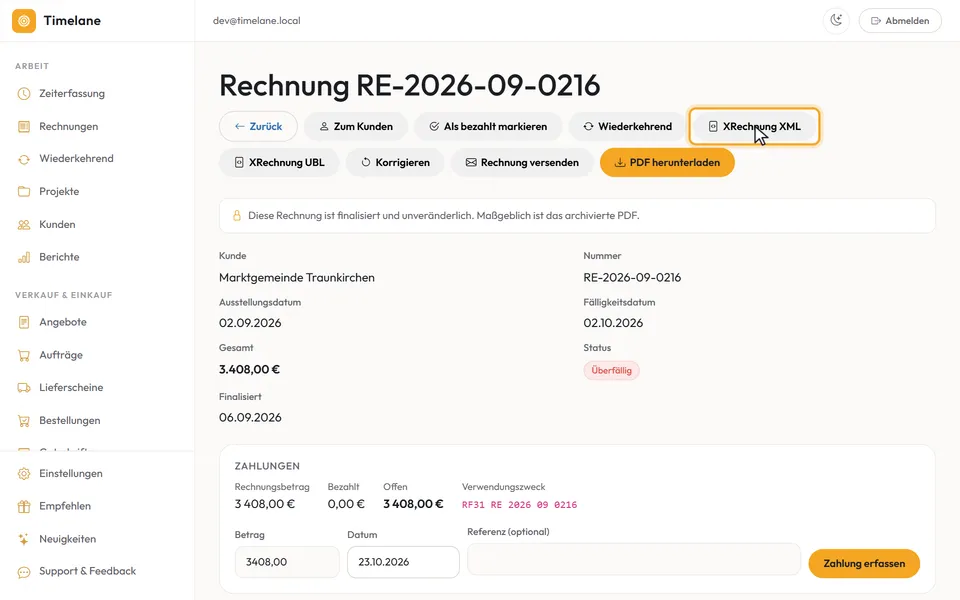Click the Fälligkeitsdatum value 02.10.2026
The image size is (960, 600).
pyautogui.click(x=613, y=323)
